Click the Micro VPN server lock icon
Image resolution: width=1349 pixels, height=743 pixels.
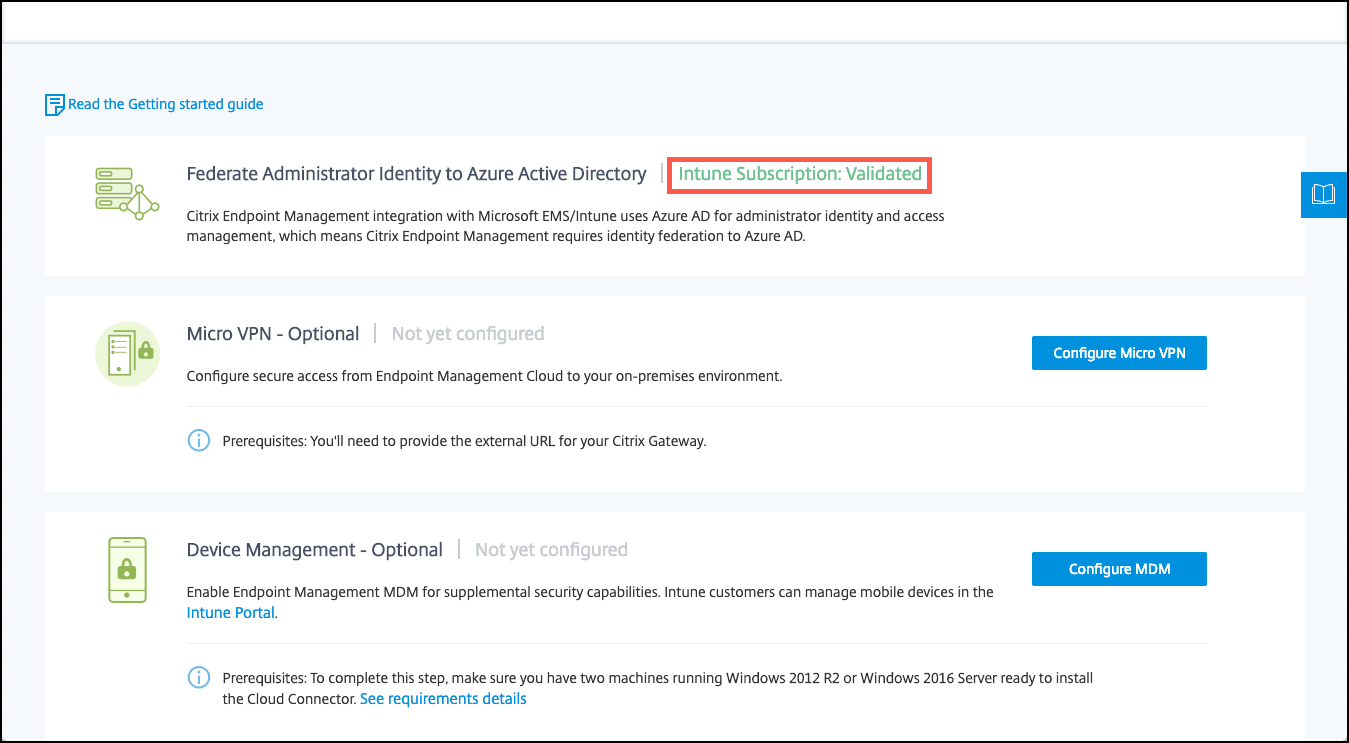click(128, 354)
